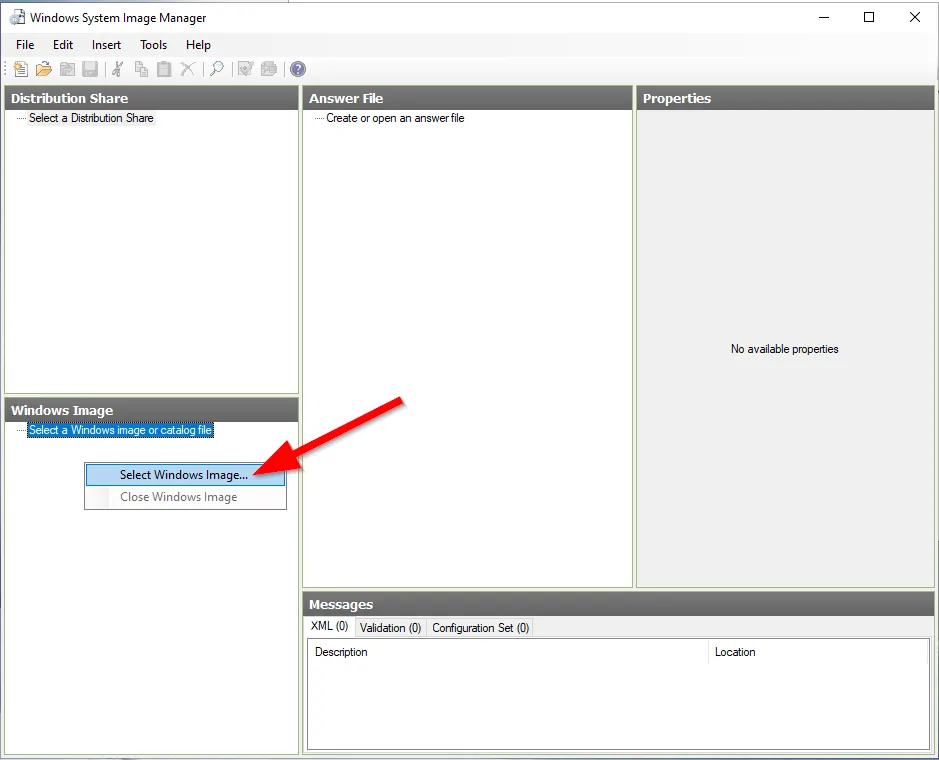
Task: Open the Tools menu
Action: click(x=153, y=45)
